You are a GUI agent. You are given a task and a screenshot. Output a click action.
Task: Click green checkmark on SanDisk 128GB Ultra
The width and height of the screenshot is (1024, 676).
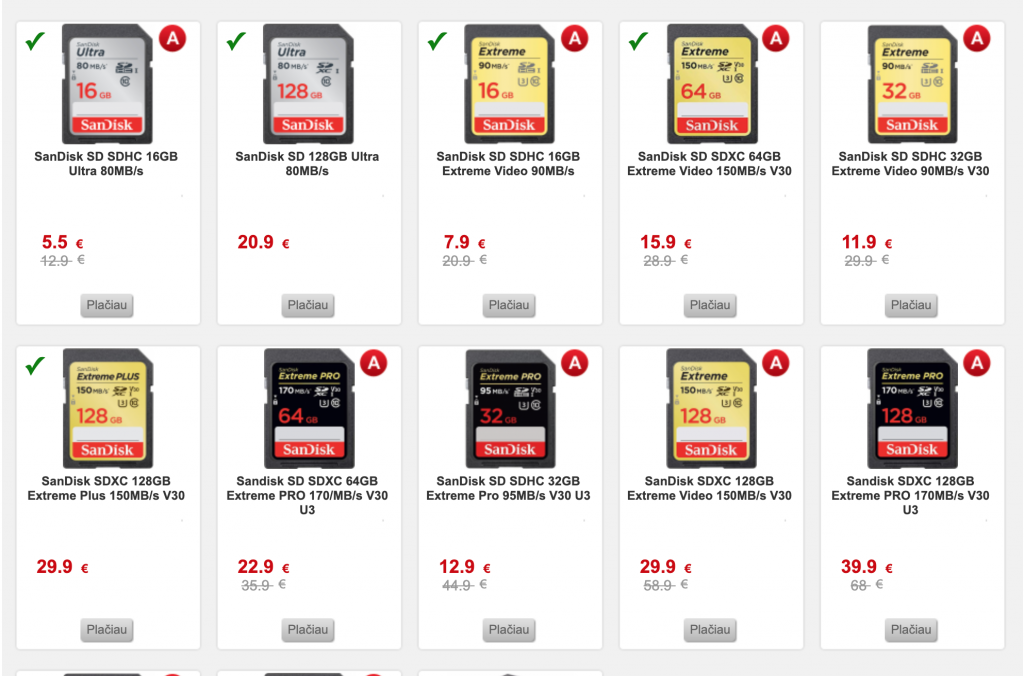[x=236, y=41]
